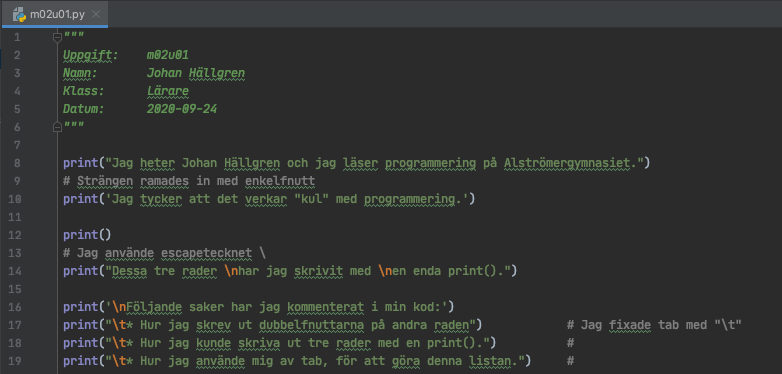The image size is (782, 374).
Task: Click "Alströmergymnasiet" in the line 8 string
Action: point(566,163)
